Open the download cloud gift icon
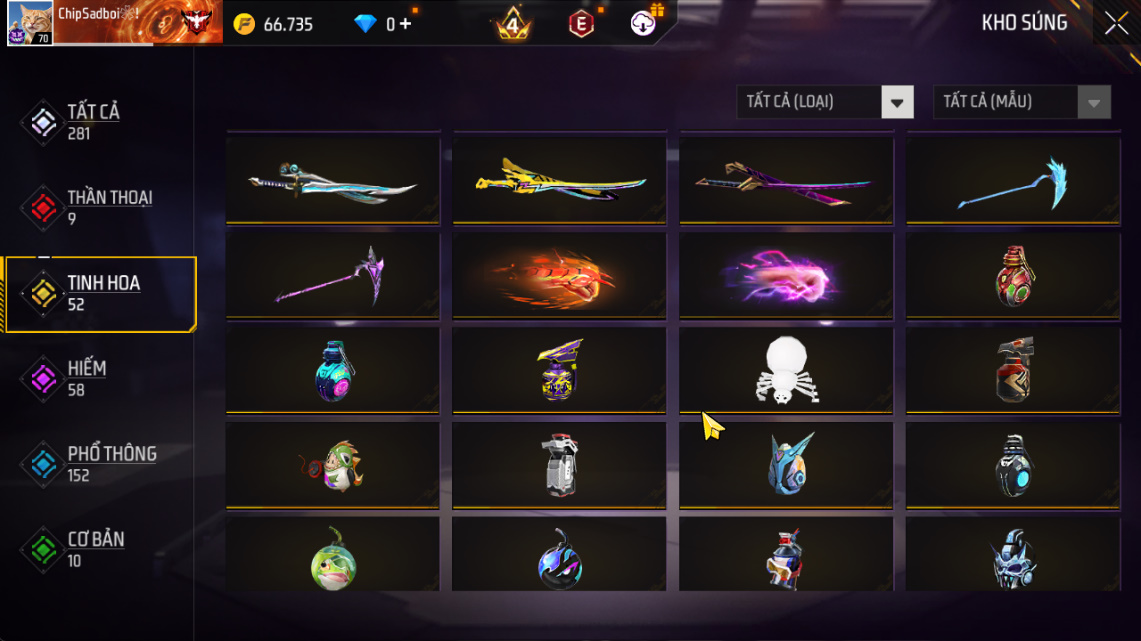This screenshot has height=641, width=1141. 643,24
